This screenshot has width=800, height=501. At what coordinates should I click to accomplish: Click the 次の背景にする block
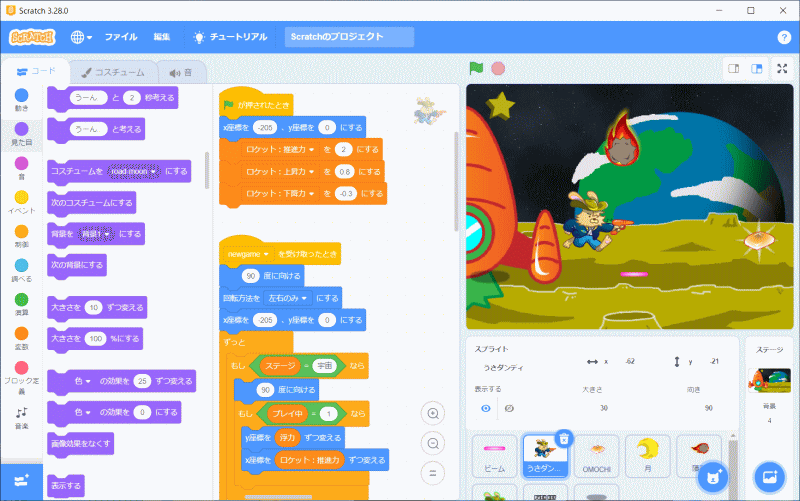pos(77,265)
